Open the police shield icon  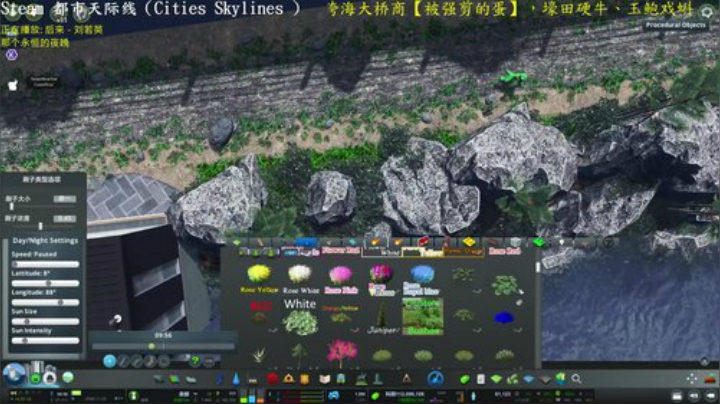304,379
